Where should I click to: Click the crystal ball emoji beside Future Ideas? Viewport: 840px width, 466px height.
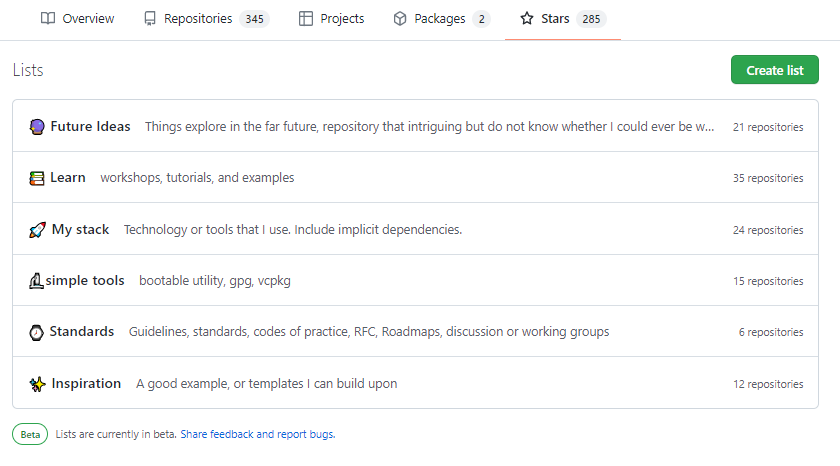click(37, 126)
